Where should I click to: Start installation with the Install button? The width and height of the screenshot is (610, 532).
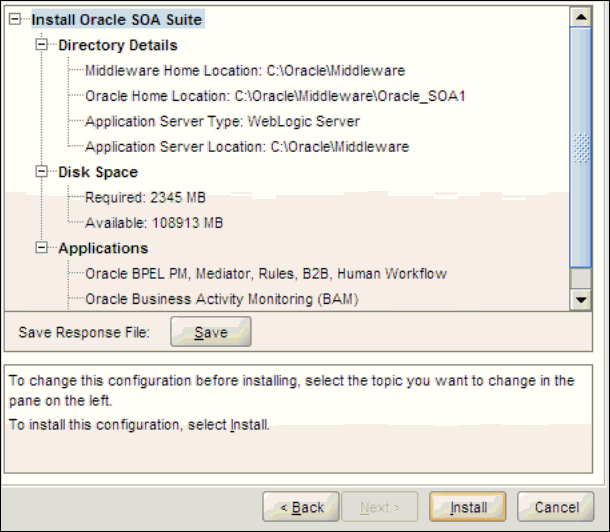click(467, 507)
